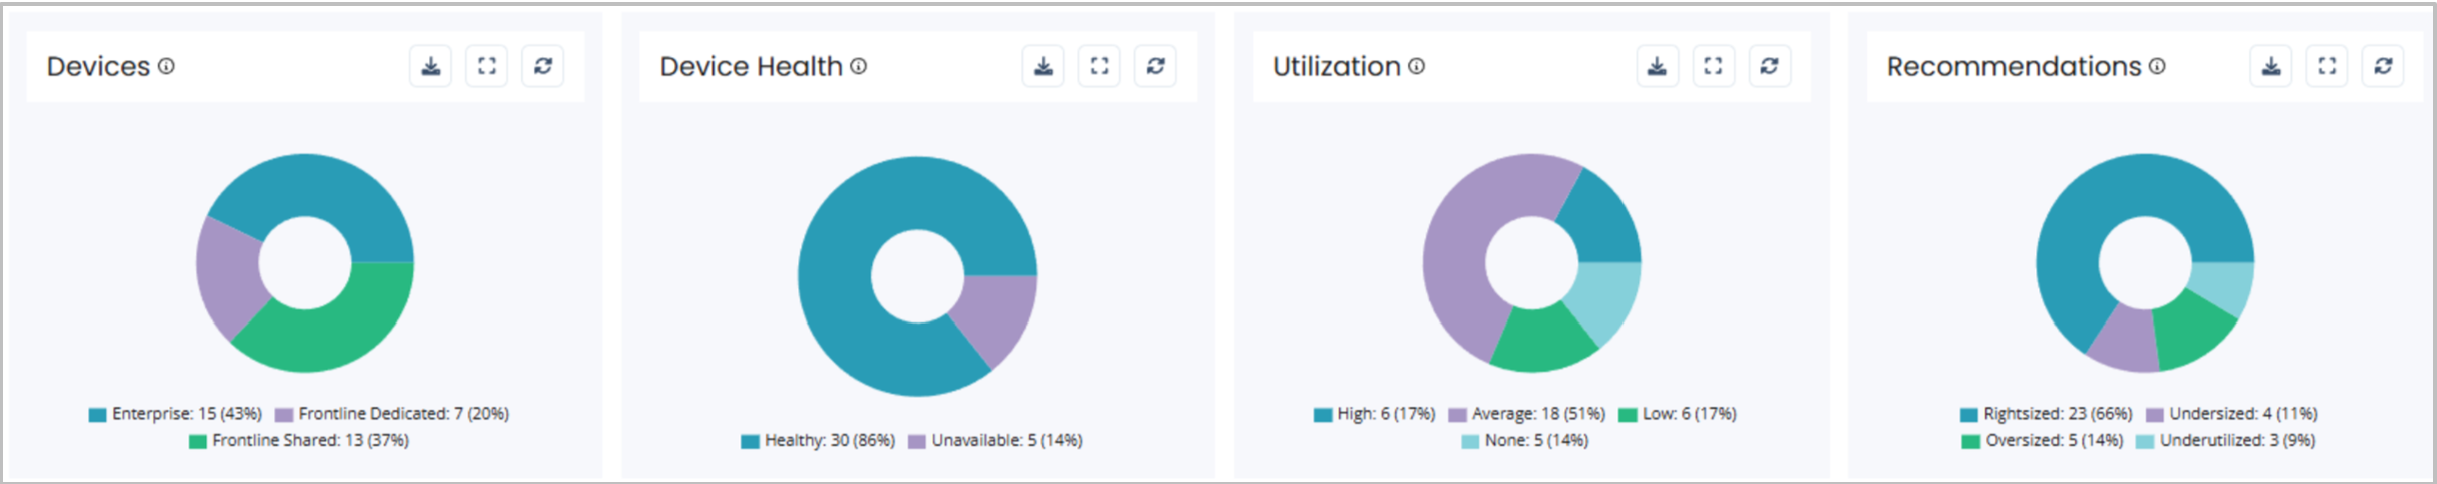This screenshot has height=484, width=2437.
Task: Expand the Devices chart to fullscreen
Action: point(487,66)
